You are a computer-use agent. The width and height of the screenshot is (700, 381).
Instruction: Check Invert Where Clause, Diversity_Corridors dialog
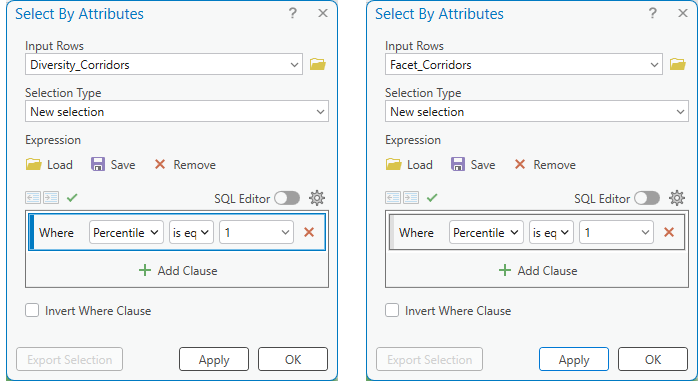(x=32, y=310)
